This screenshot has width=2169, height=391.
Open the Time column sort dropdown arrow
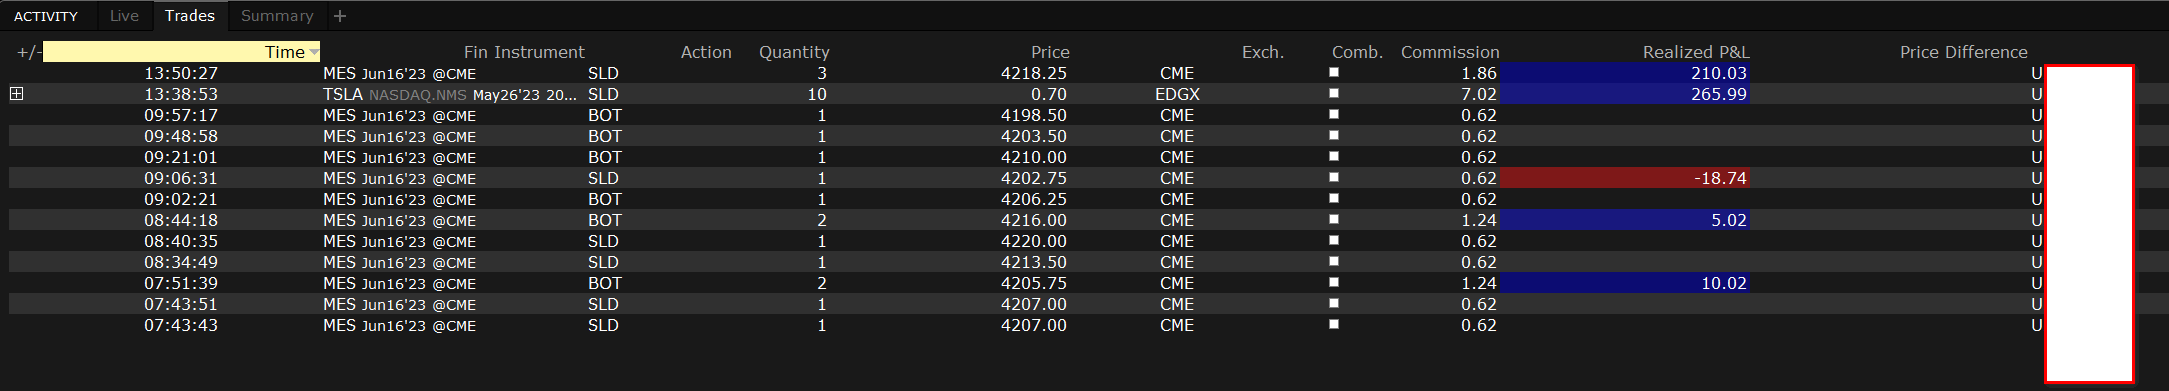point(314,52)
